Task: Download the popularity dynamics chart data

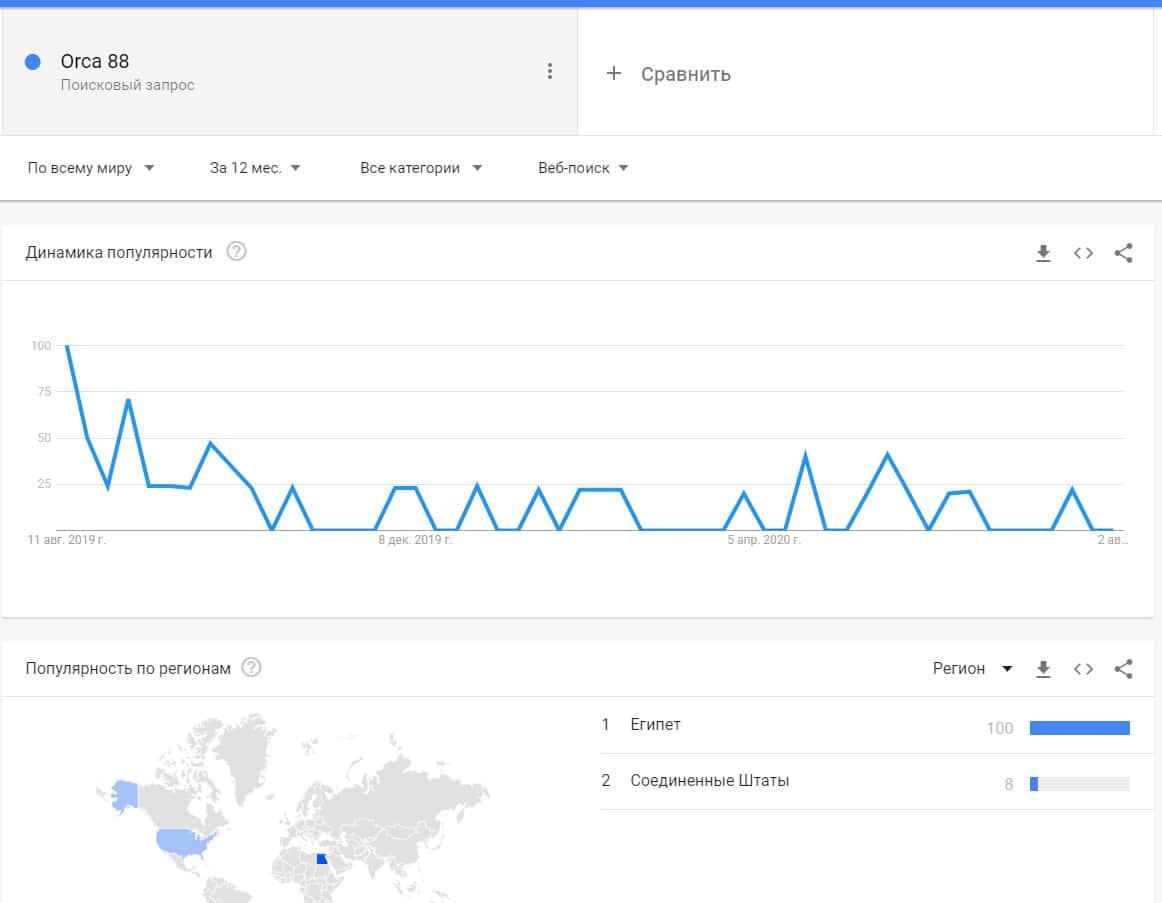Action: pos(1043,253)
